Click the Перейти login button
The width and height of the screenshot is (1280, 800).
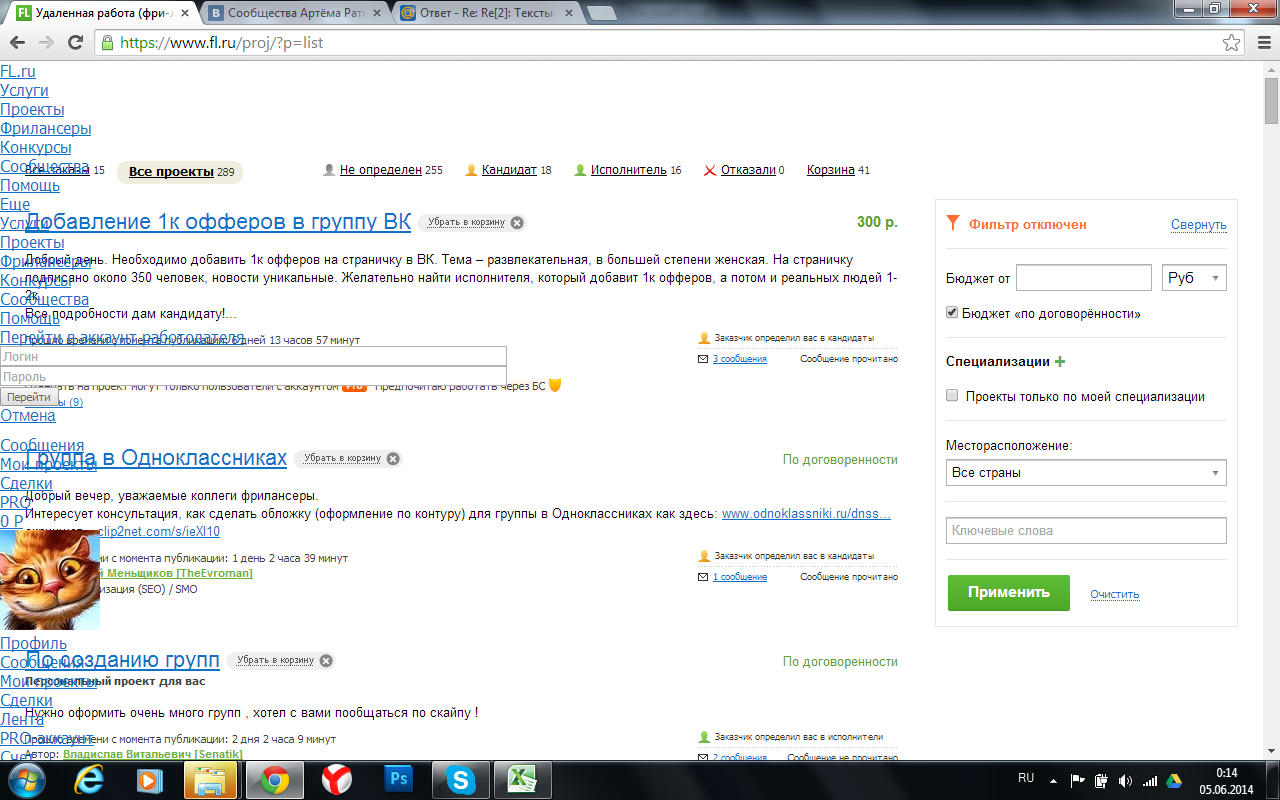[27, 397]
